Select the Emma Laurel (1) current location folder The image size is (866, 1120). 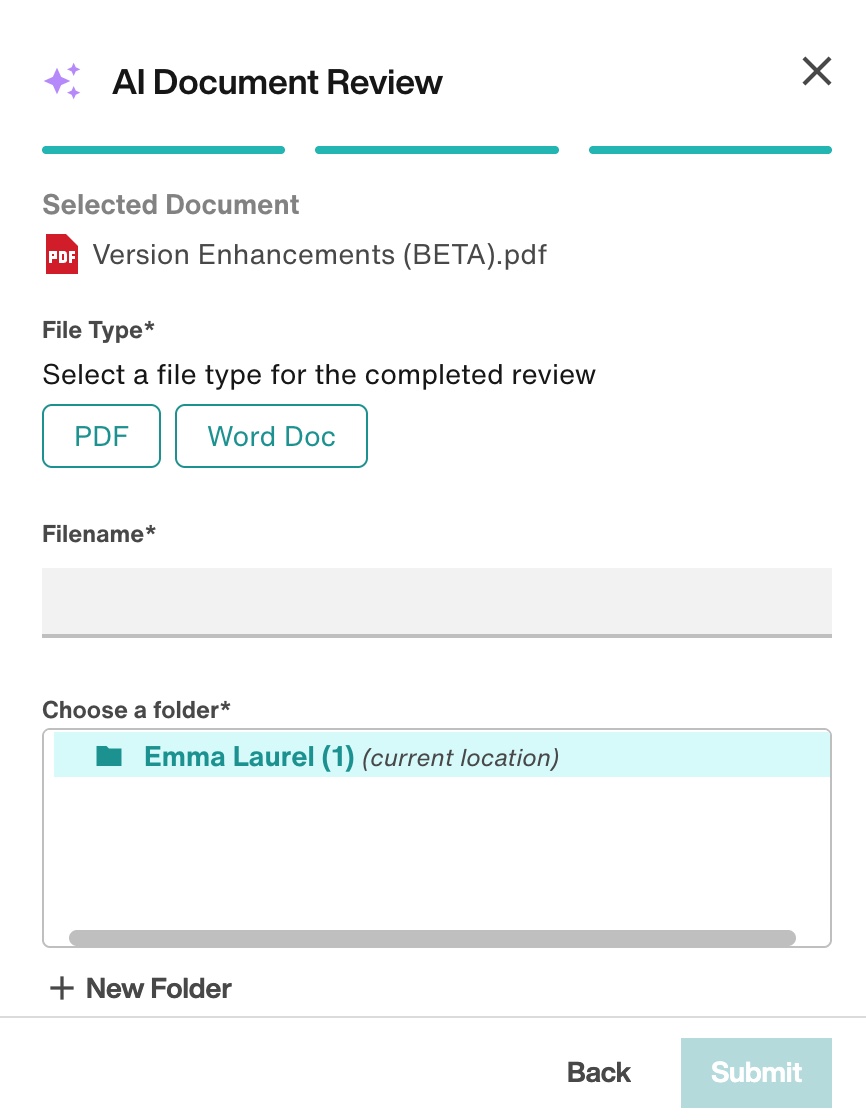[x=250, y=757]
